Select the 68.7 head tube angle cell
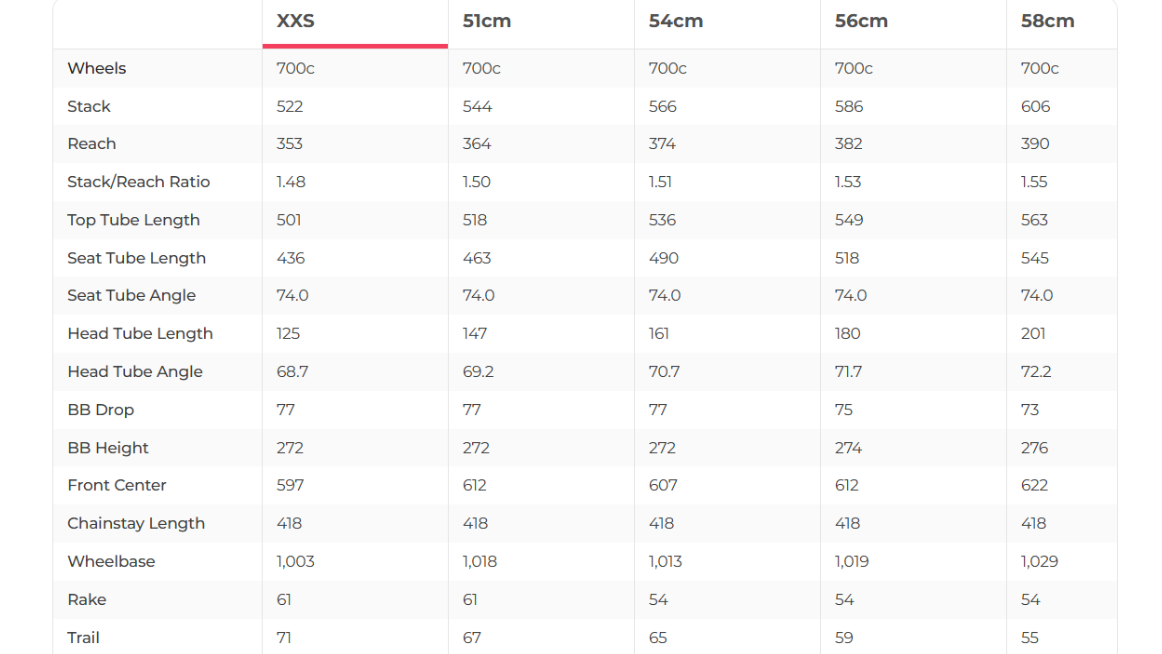1162x654 pixels. 293,372
